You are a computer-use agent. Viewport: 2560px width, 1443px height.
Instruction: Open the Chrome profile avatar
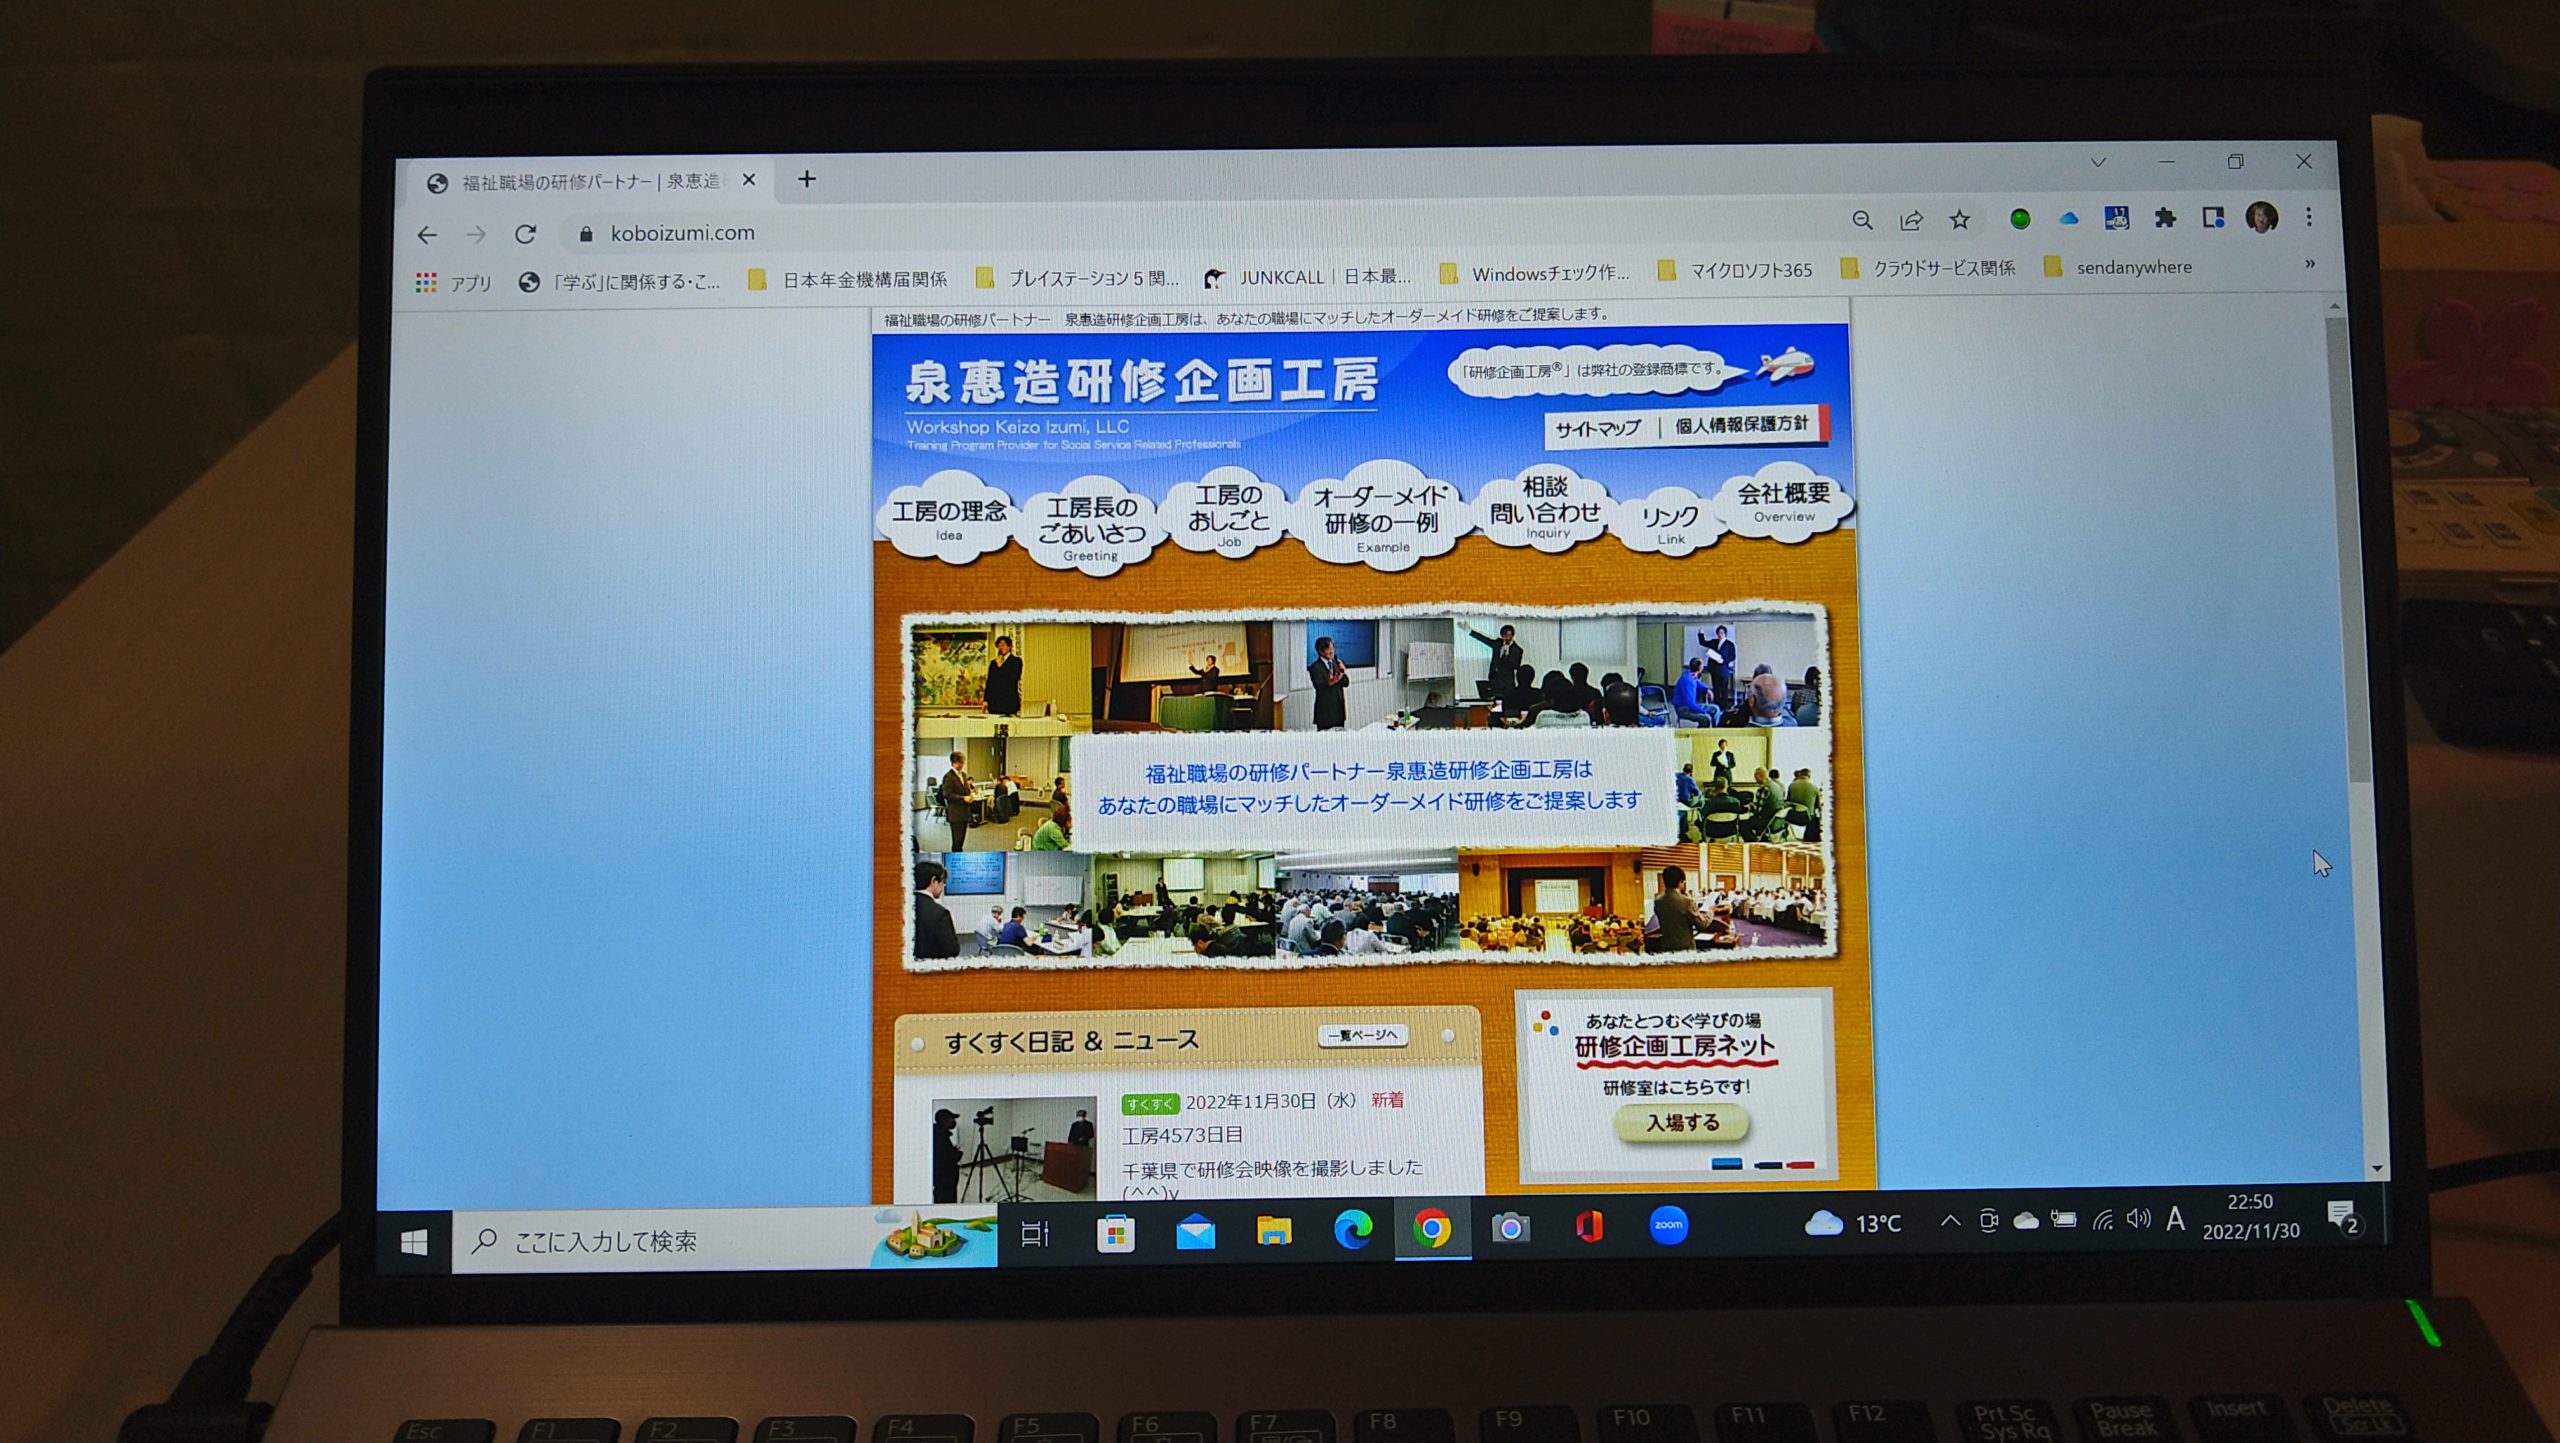tap(2262, 217)
